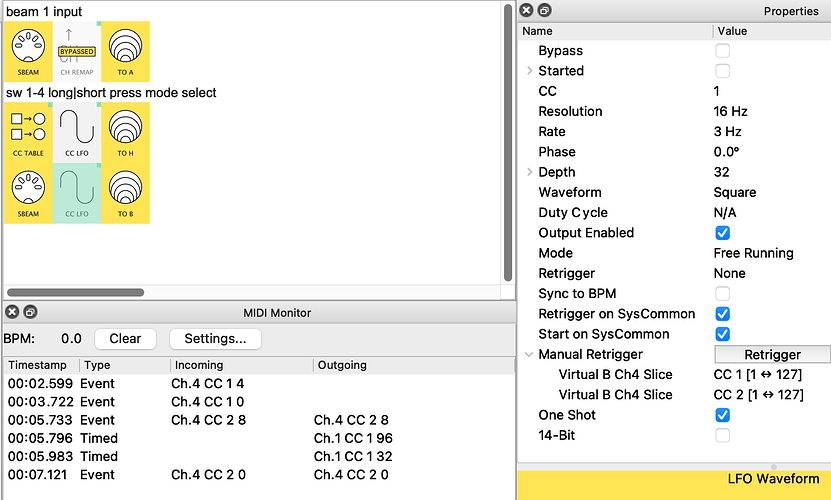Image resolution: width=831 pixels, height=500 pixels.
Task: Expand the Started property row
Action: (529, 71)
